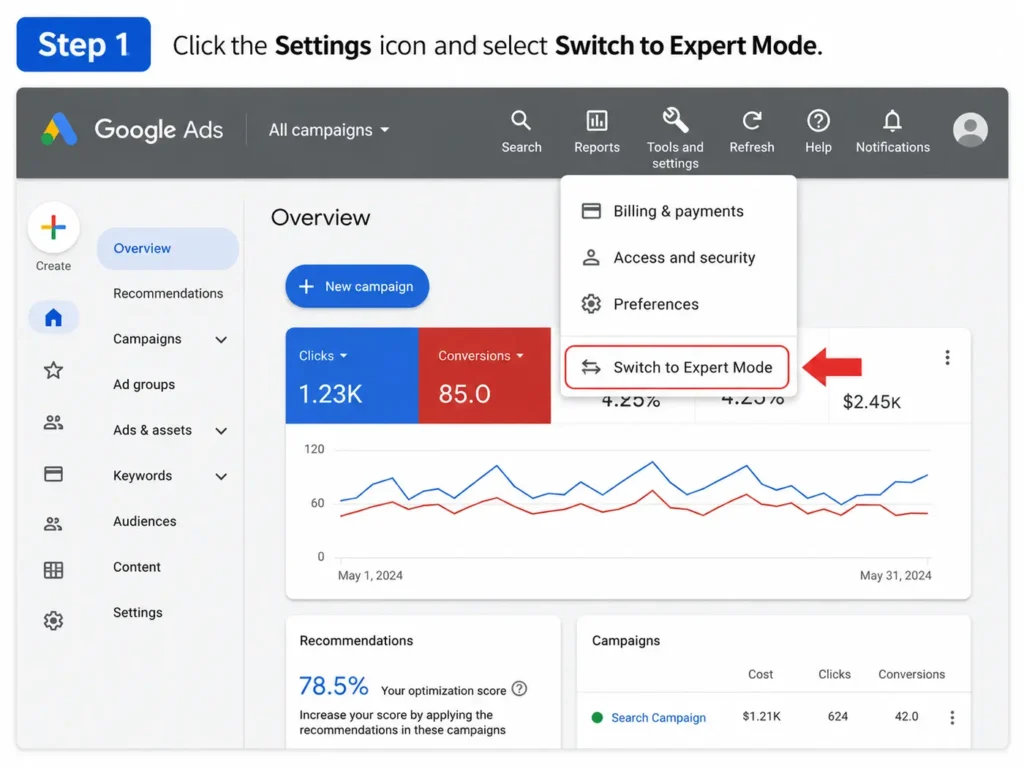Open Audiences in navigation

pyautogui.click(x=144, y=521)
